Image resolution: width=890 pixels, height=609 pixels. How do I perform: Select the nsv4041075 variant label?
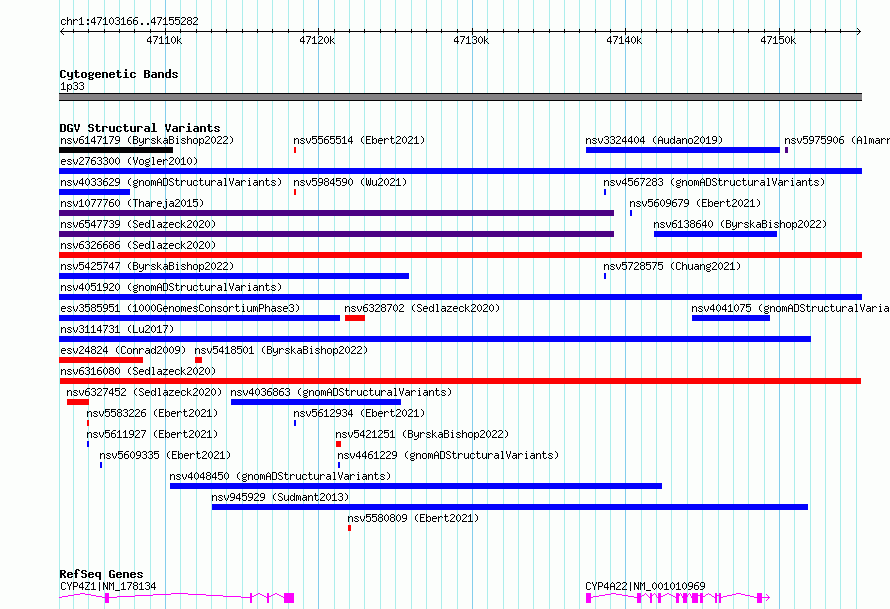point(790,308)
